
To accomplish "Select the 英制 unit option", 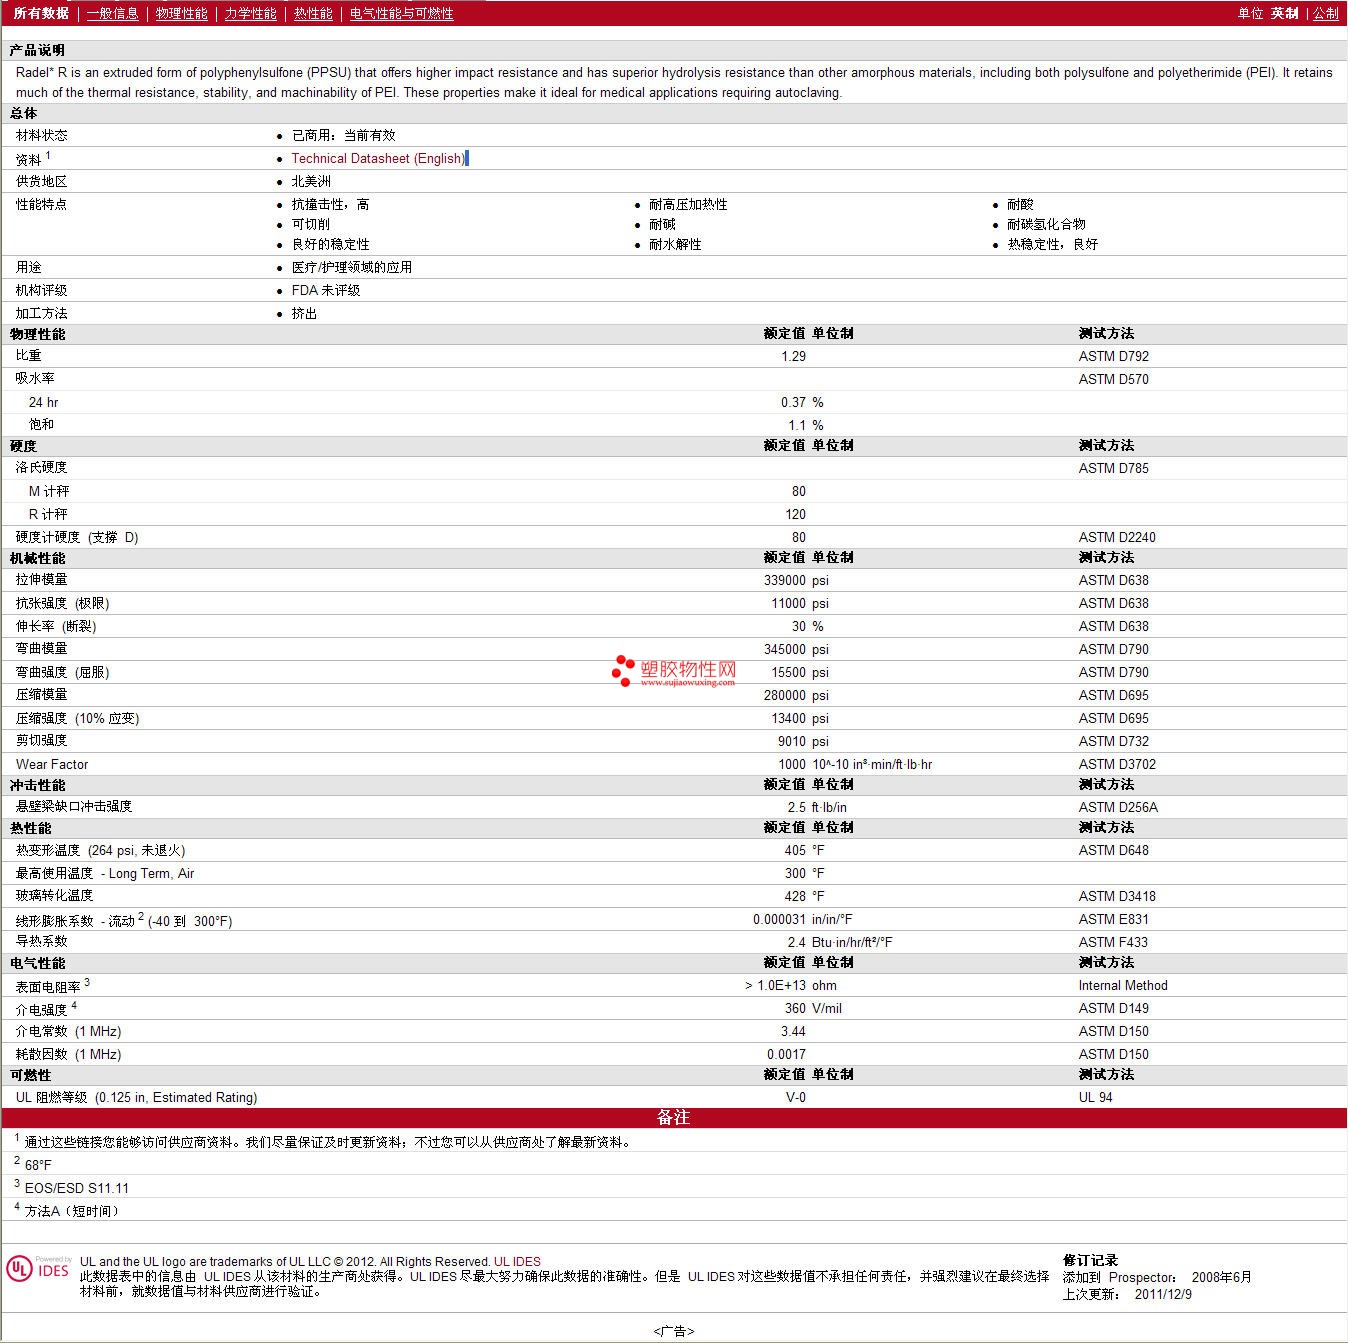I will [x=1284, y=13].
